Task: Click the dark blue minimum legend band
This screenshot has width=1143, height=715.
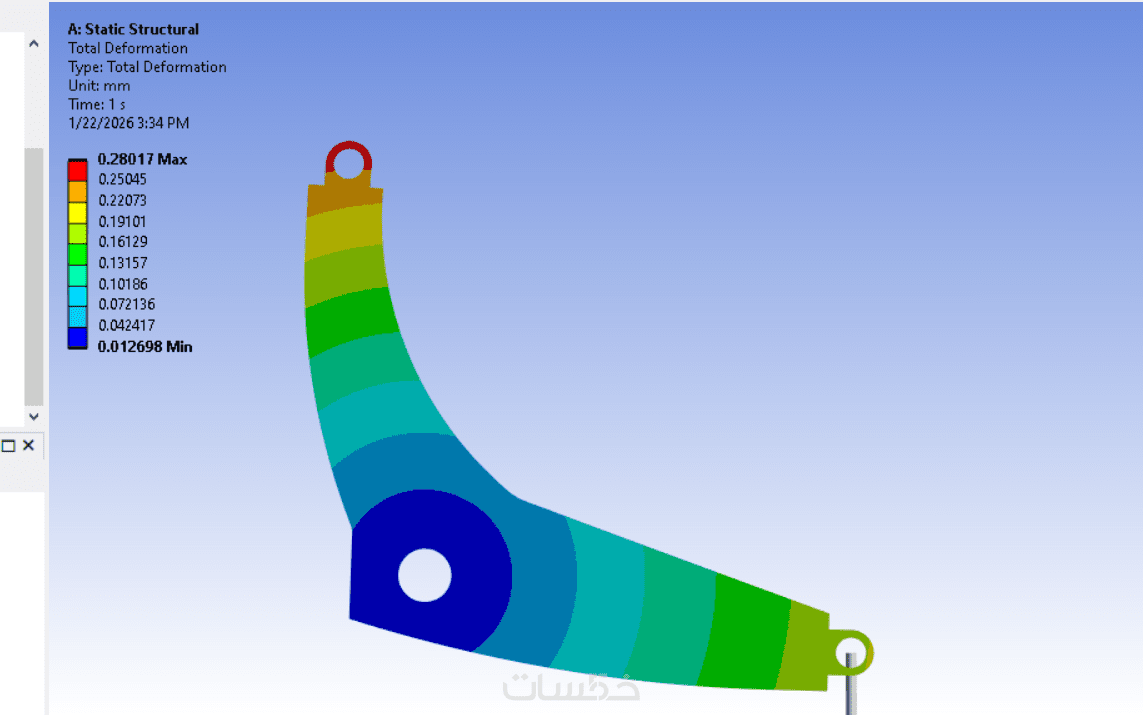Action: pyautogui.click(x=77, y=338)
